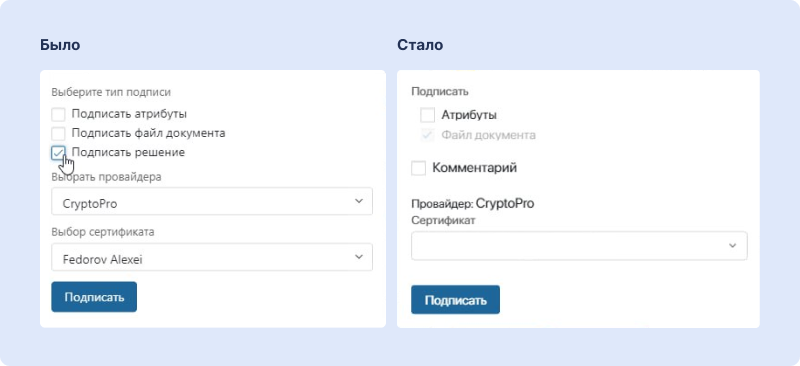This screenshot has width=800, height=366.
Task: Click the 'Стало' heading
Action: click(420, 45)
